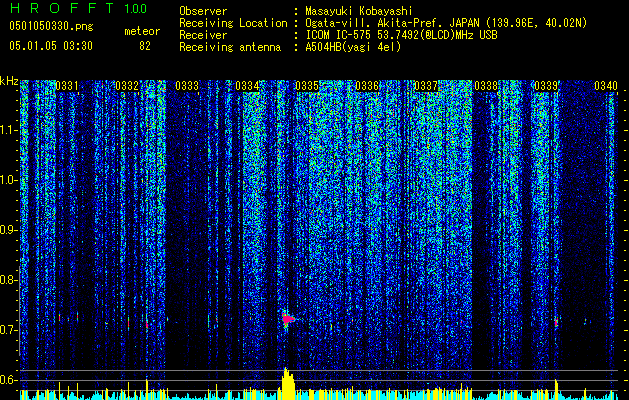Click the HROFFT program title

click(x=62, y=8)
